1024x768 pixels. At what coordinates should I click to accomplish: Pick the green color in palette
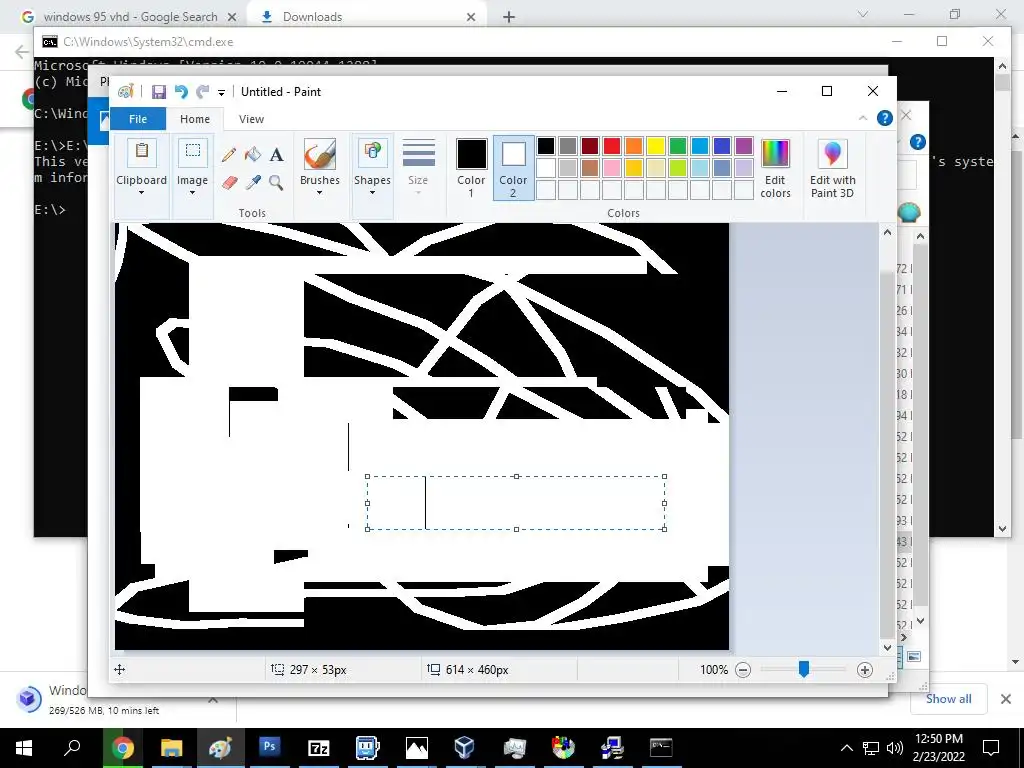(x=678, y=146)
